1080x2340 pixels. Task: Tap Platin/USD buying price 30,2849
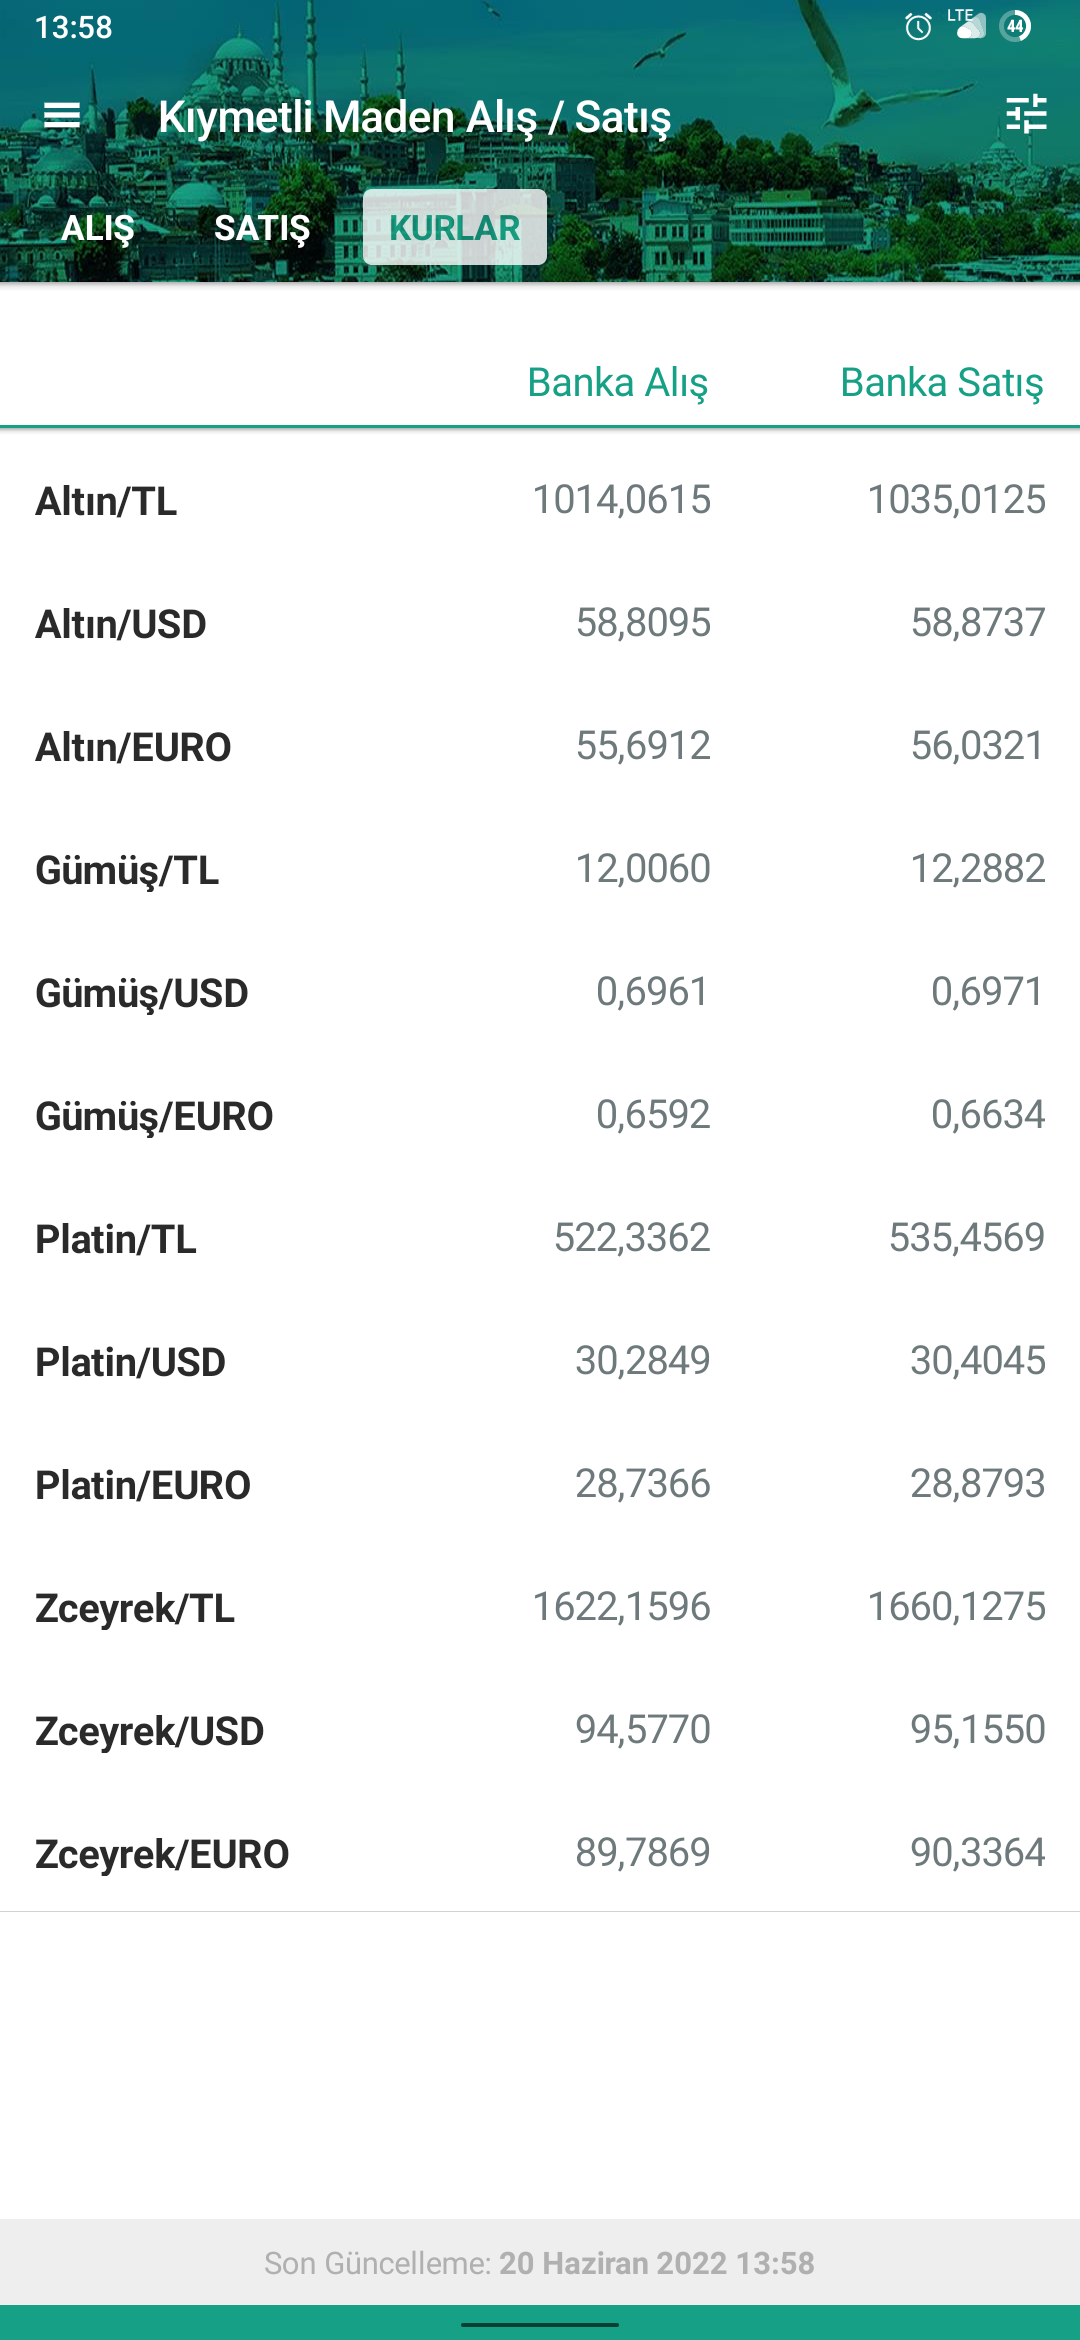[643, 1361]
